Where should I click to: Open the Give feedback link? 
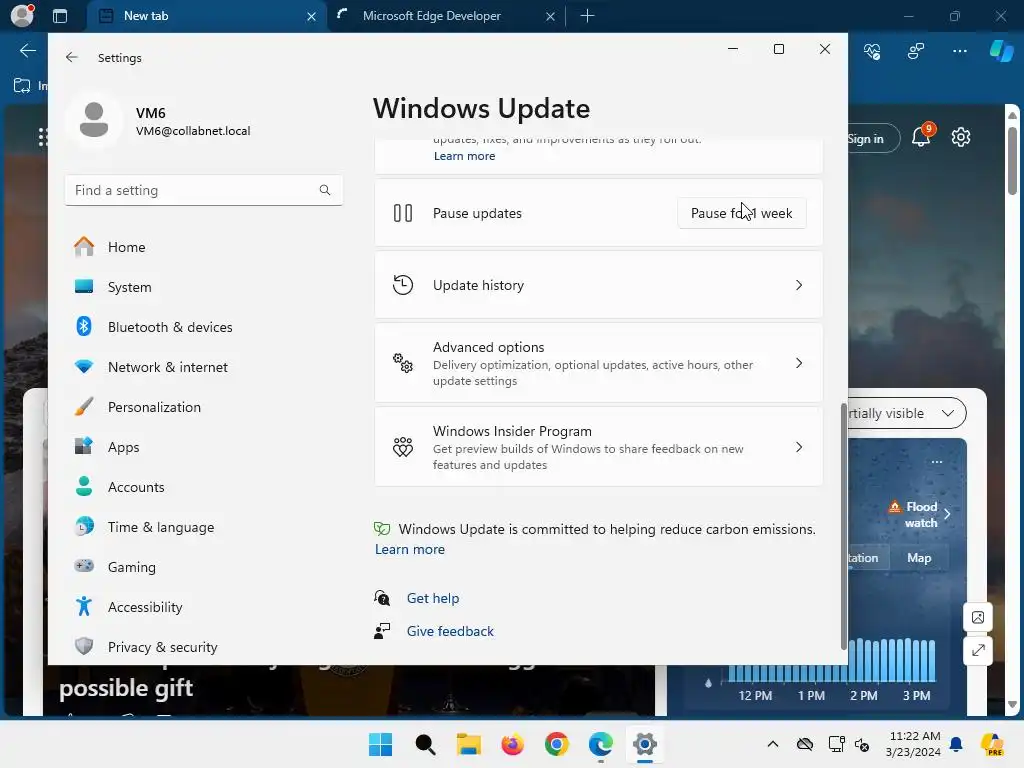[x=450, y=632]
